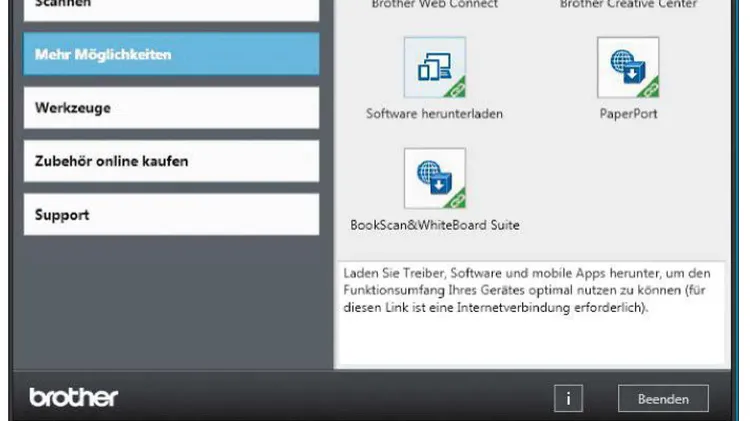This screenshot has height=421, width=750.
Task: Click the Software herunterladen label text
Action: click(x=434, y=114)
